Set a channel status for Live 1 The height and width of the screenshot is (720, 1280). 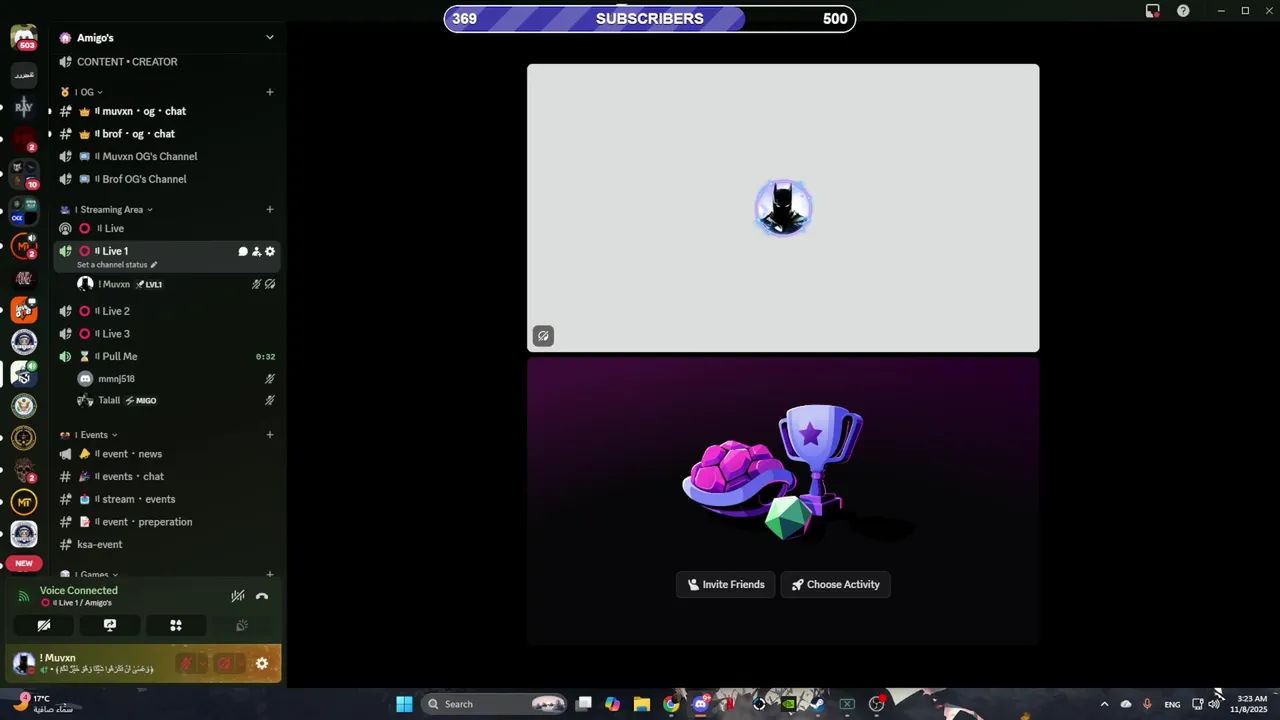(x=117, y=265)
